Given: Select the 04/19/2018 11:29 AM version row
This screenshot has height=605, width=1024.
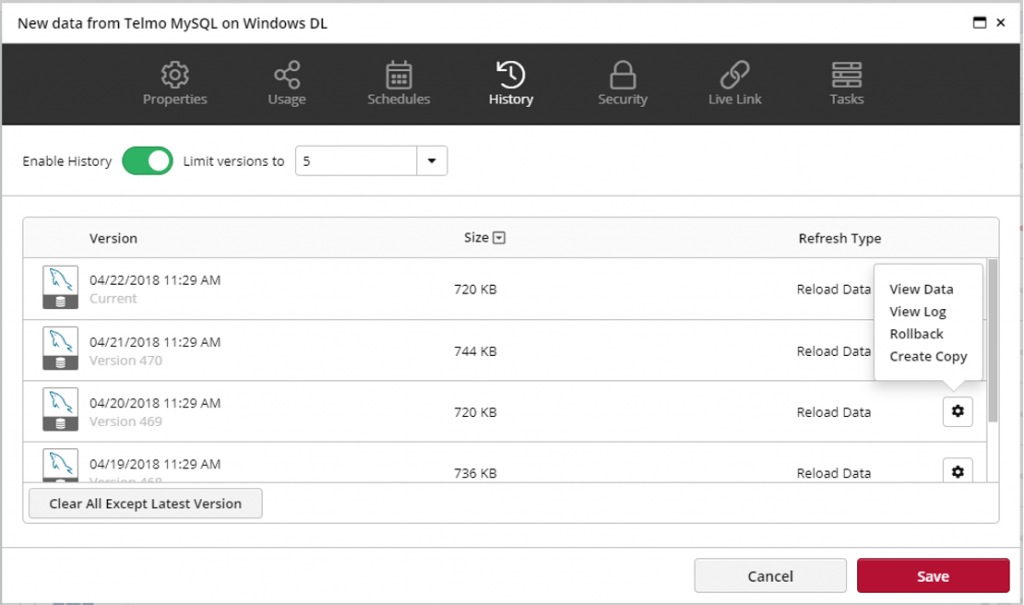Looking at the screenshot, I should pyautogui.click(x=505, y=463).
